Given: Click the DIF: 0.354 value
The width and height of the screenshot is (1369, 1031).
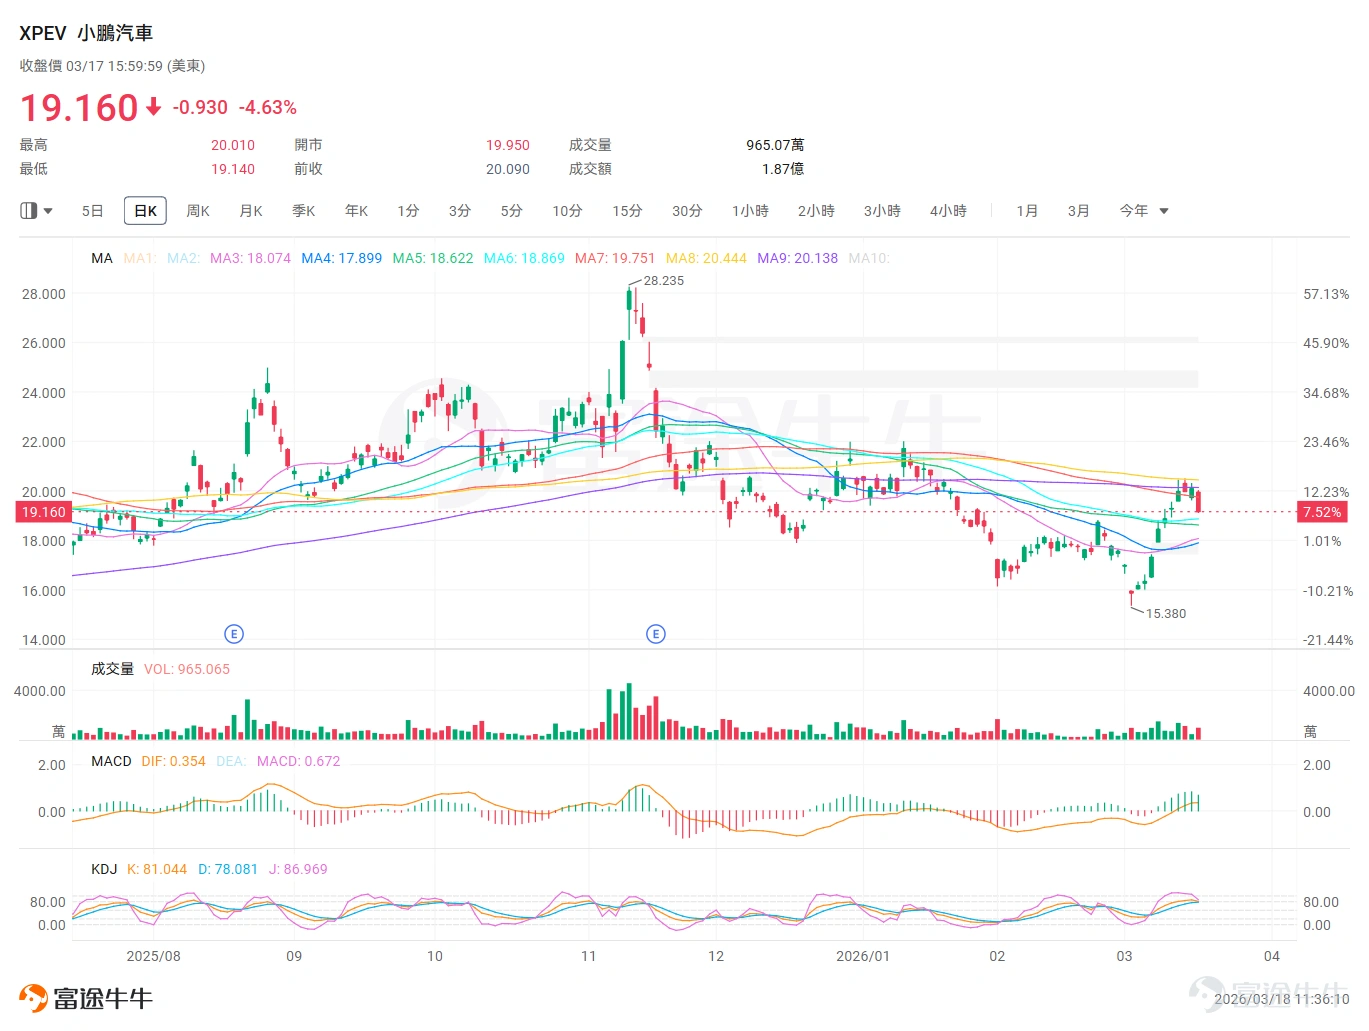Looking at the screenshot, I should [173, 761].
